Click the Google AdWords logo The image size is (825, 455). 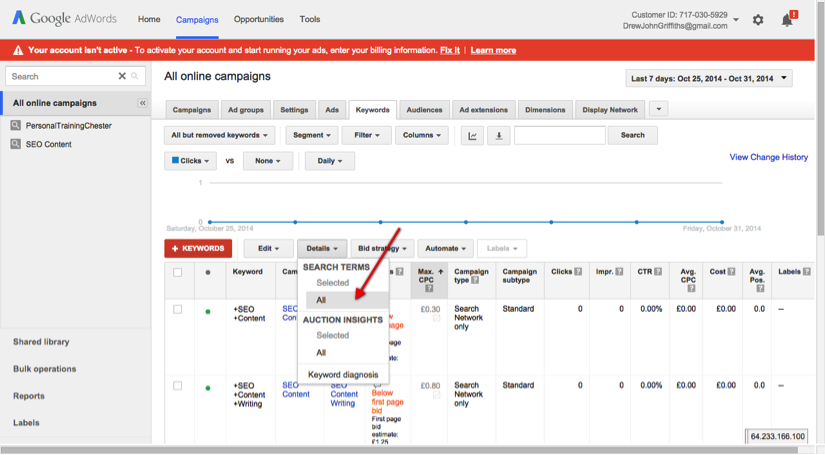pyautogui.click(x=64, y=18)
